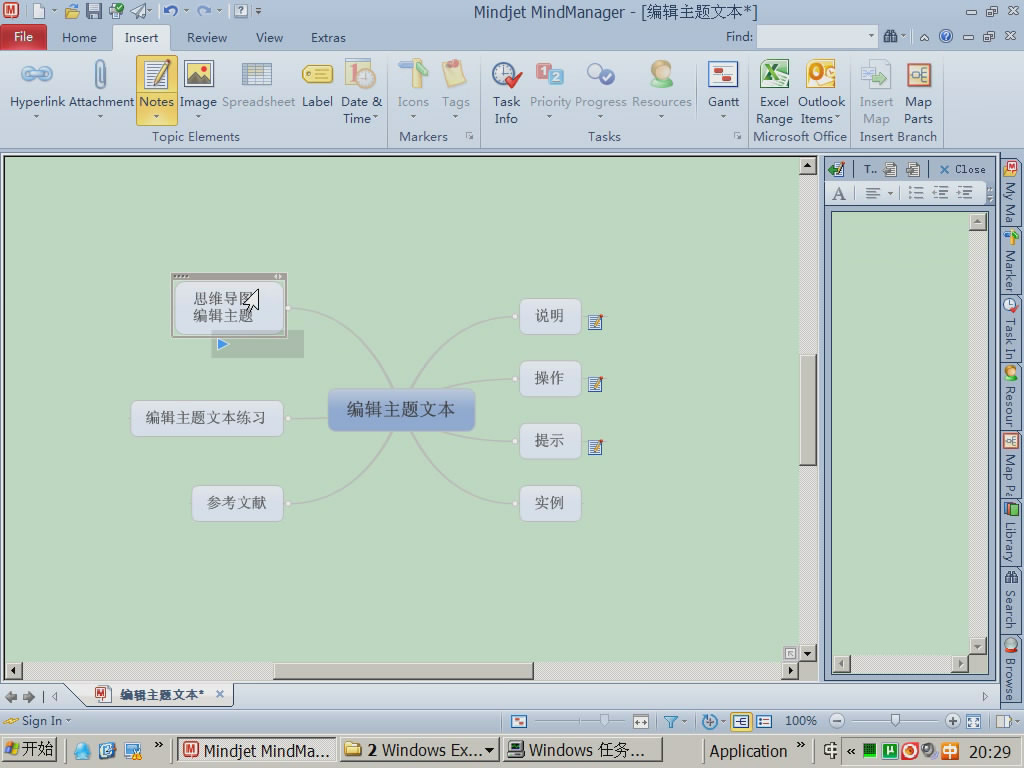Click the MindManager Help question icon
1024x768 pixels.
pyautogui.click(x=946, y=37)
